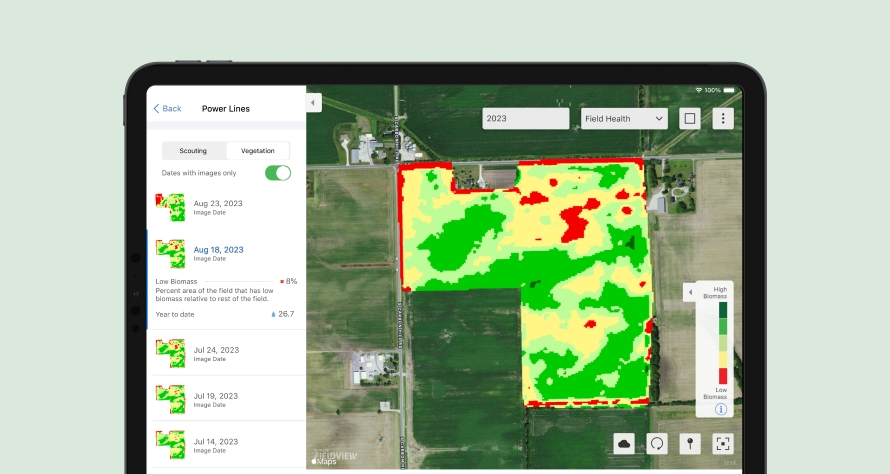Open the cloud weather icon button

click(624, 444)
